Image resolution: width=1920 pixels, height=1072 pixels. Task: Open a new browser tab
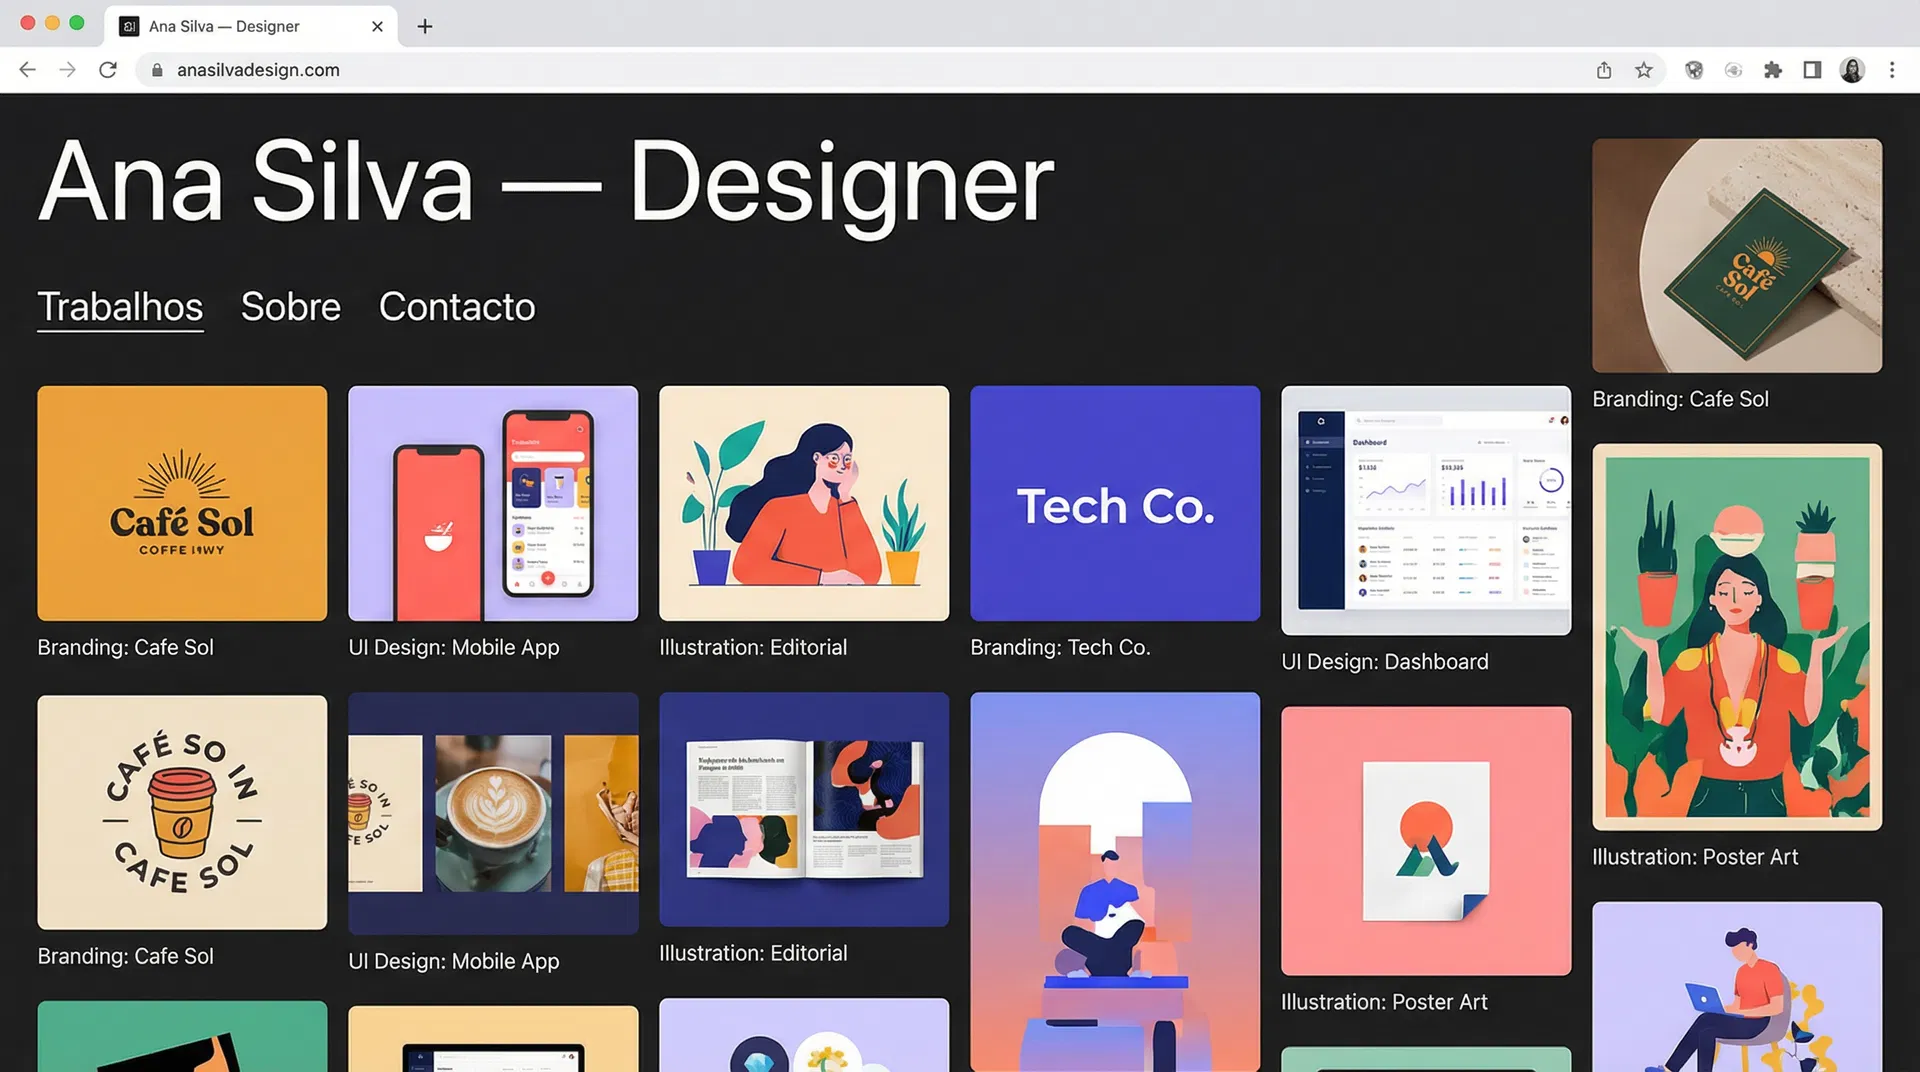coord(424,26)
